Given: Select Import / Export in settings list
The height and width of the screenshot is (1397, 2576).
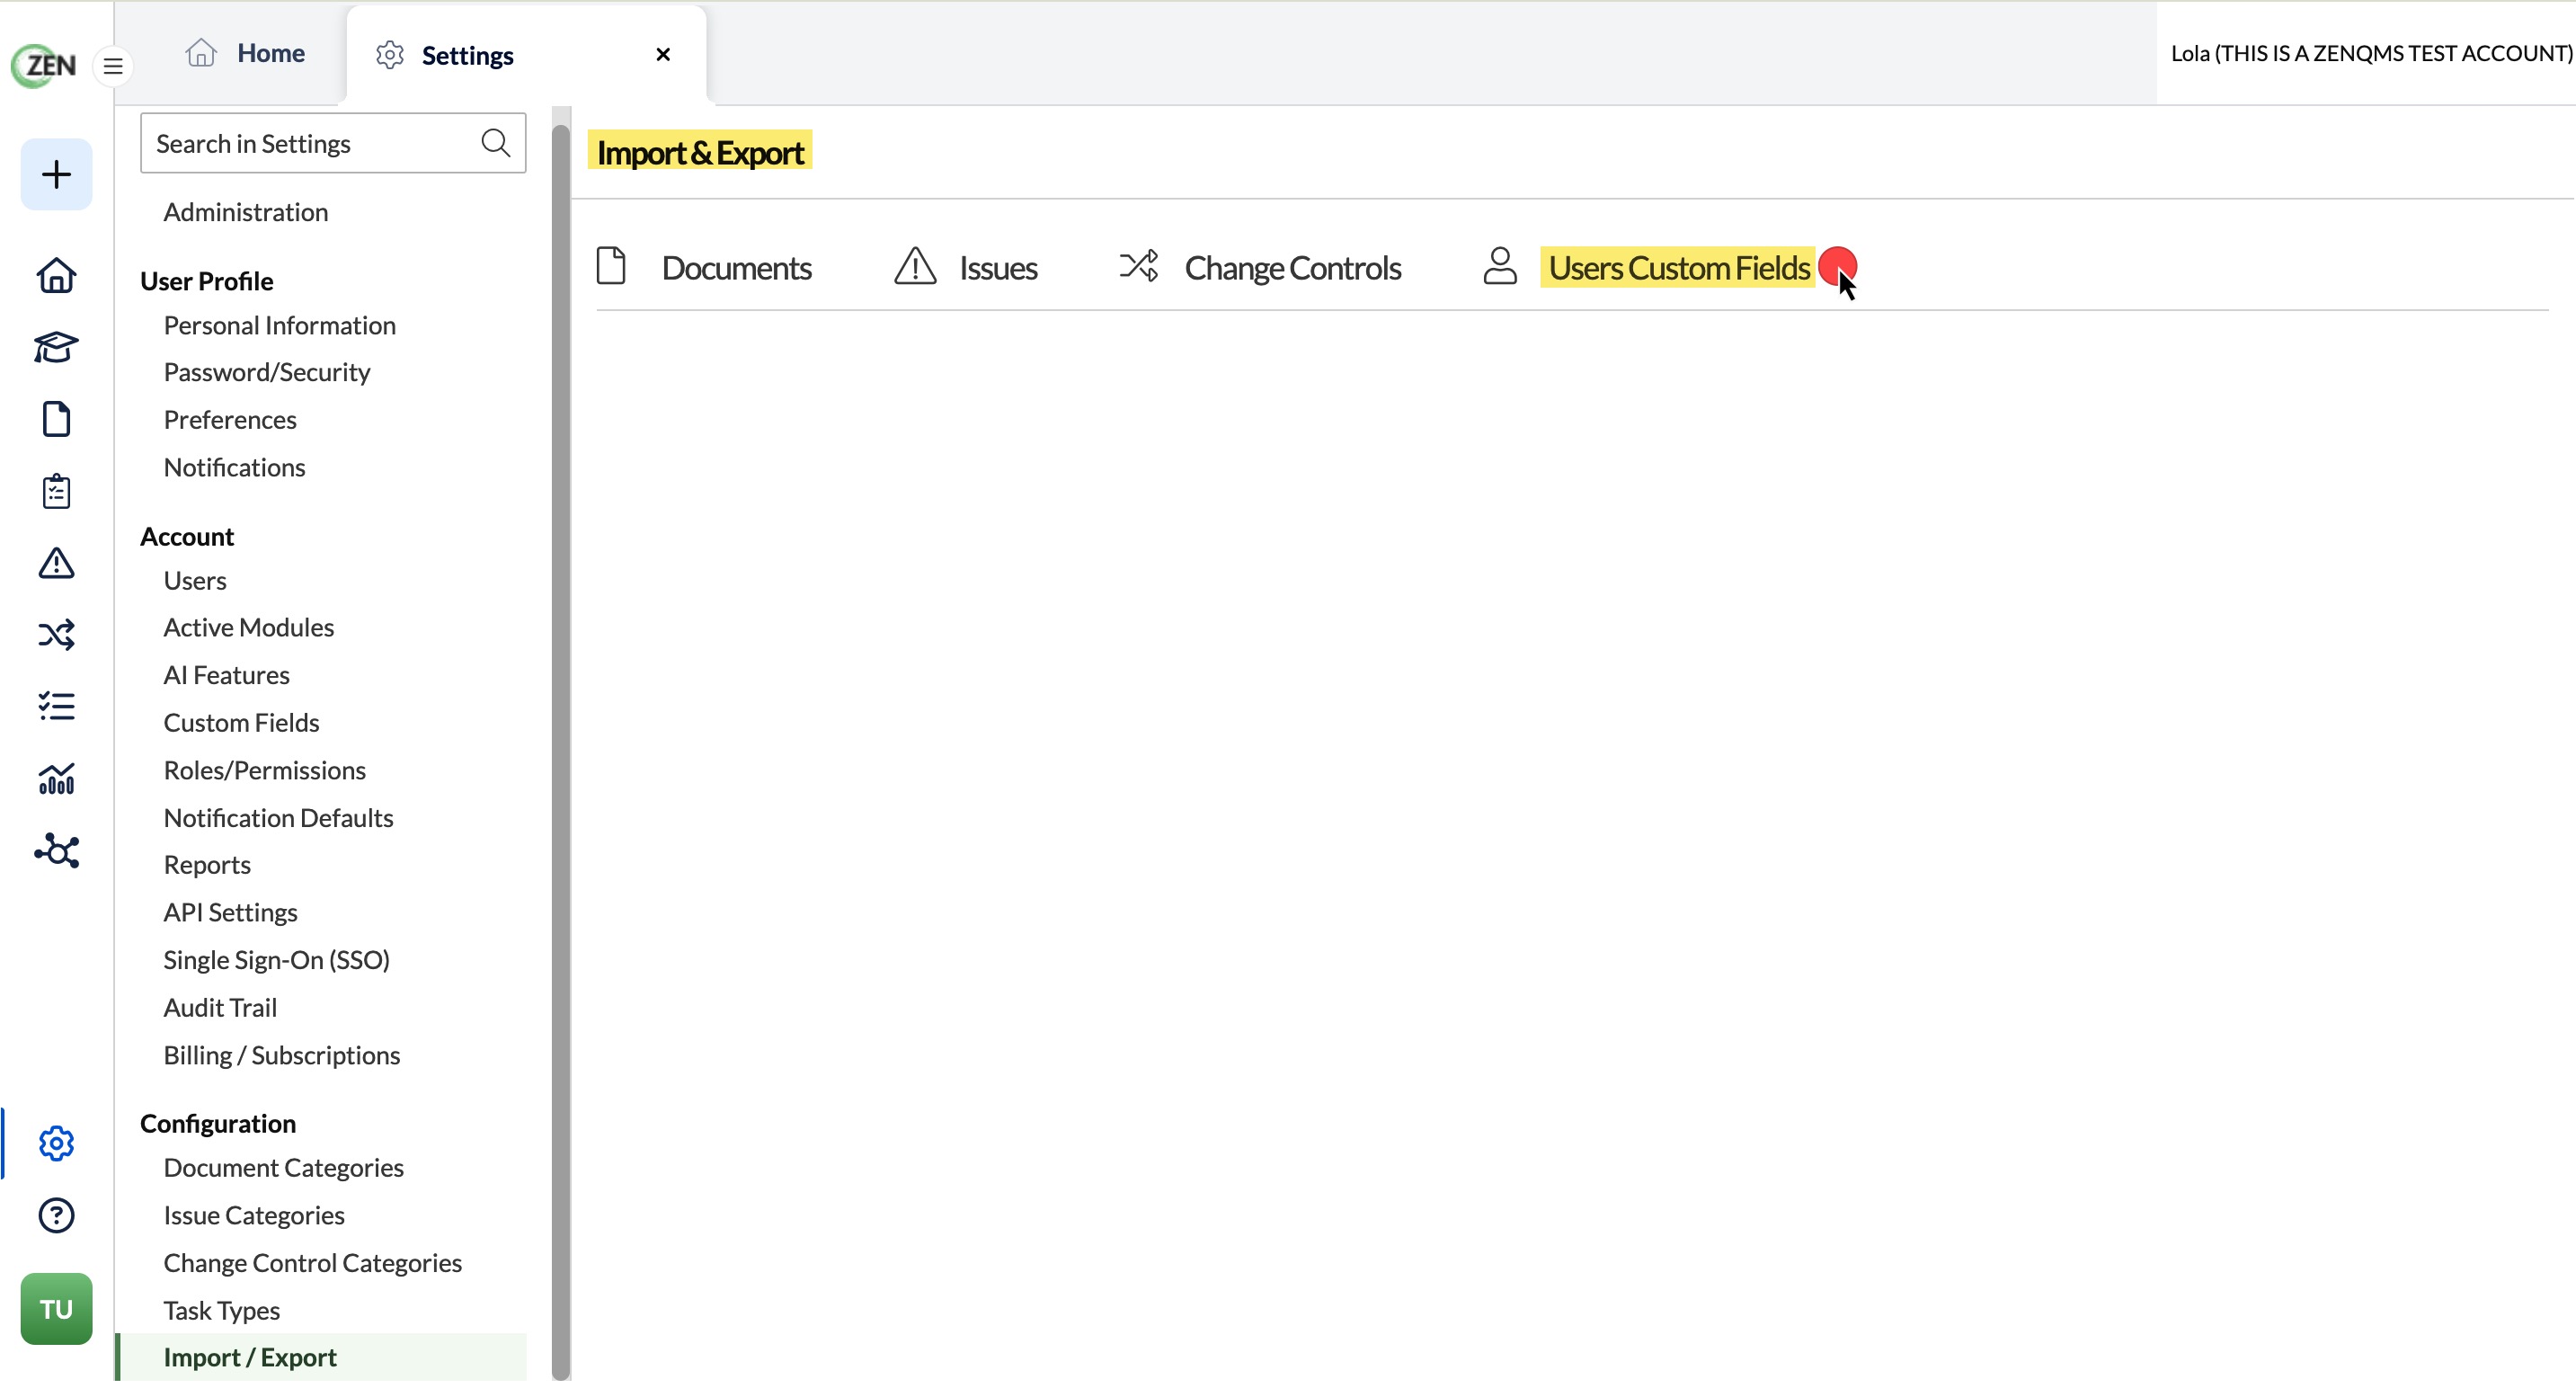Looking at the screenshot, I should (x=322, y=1358).
